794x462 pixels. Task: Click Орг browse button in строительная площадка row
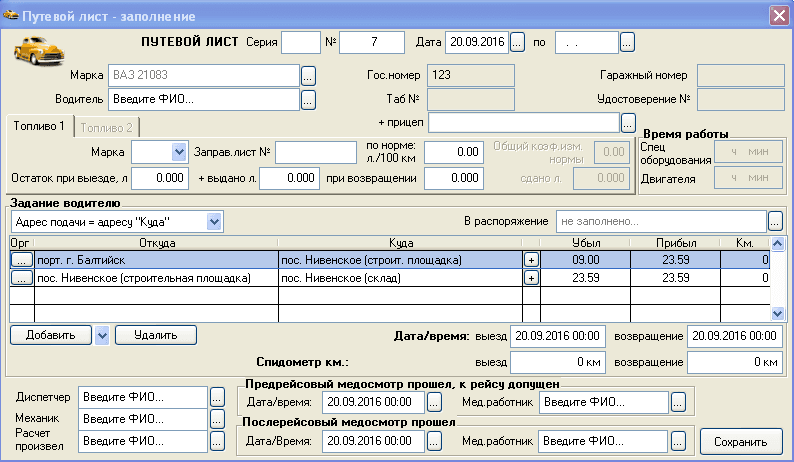tap(22, 278)
